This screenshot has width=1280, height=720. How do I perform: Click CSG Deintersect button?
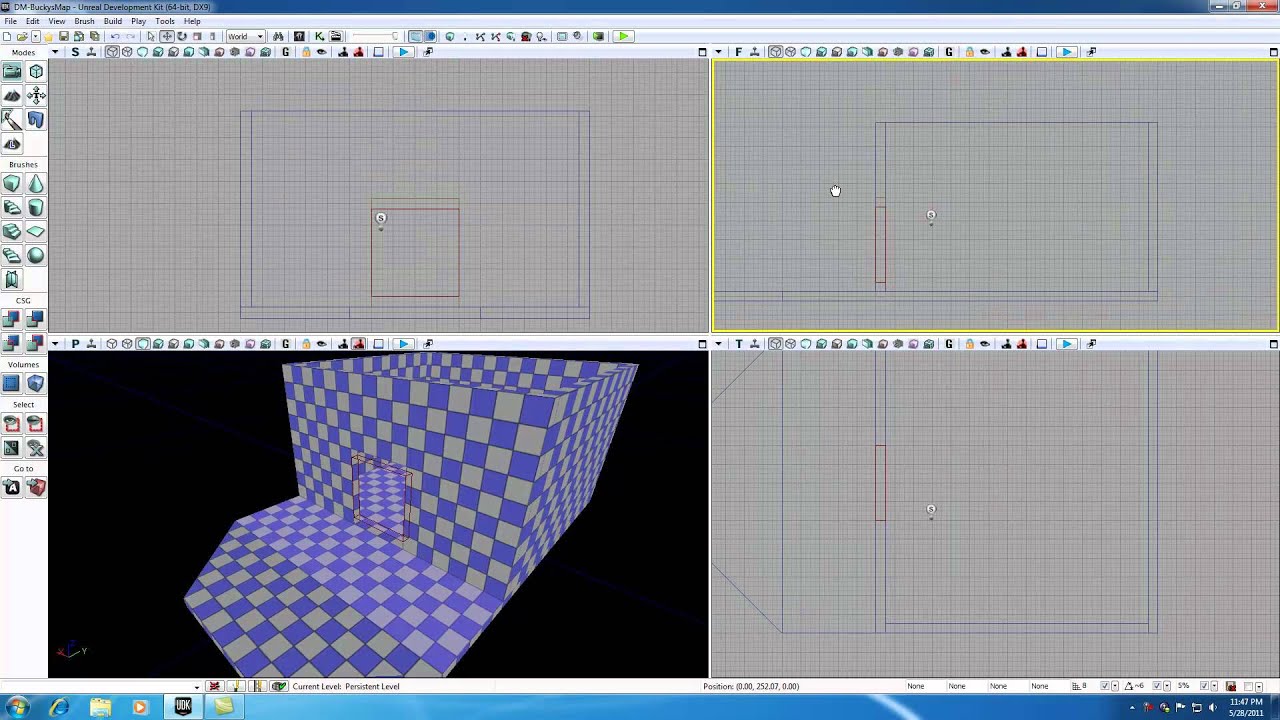pos(36,343)
